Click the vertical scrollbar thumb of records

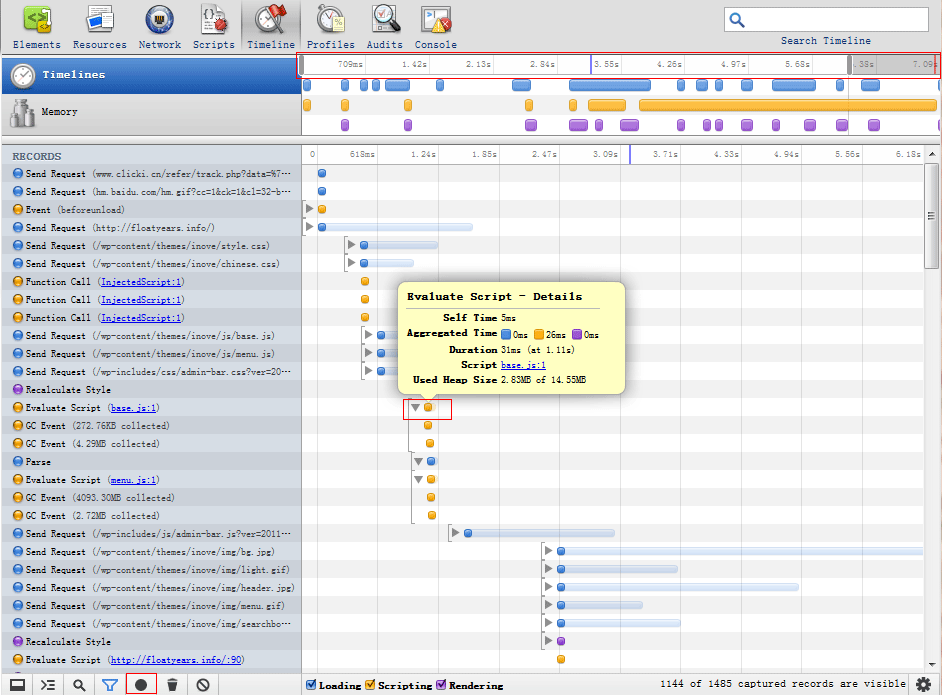point(931,216)
